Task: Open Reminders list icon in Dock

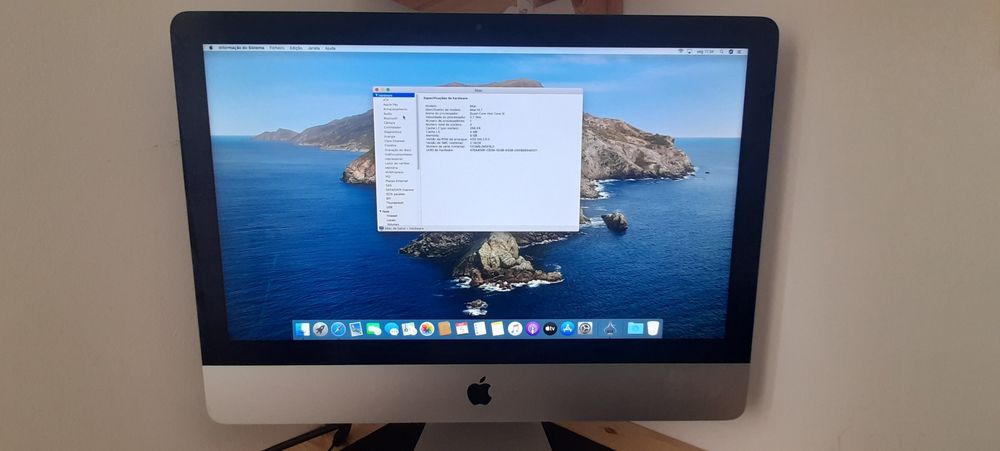Action: (x=480, y=329)
